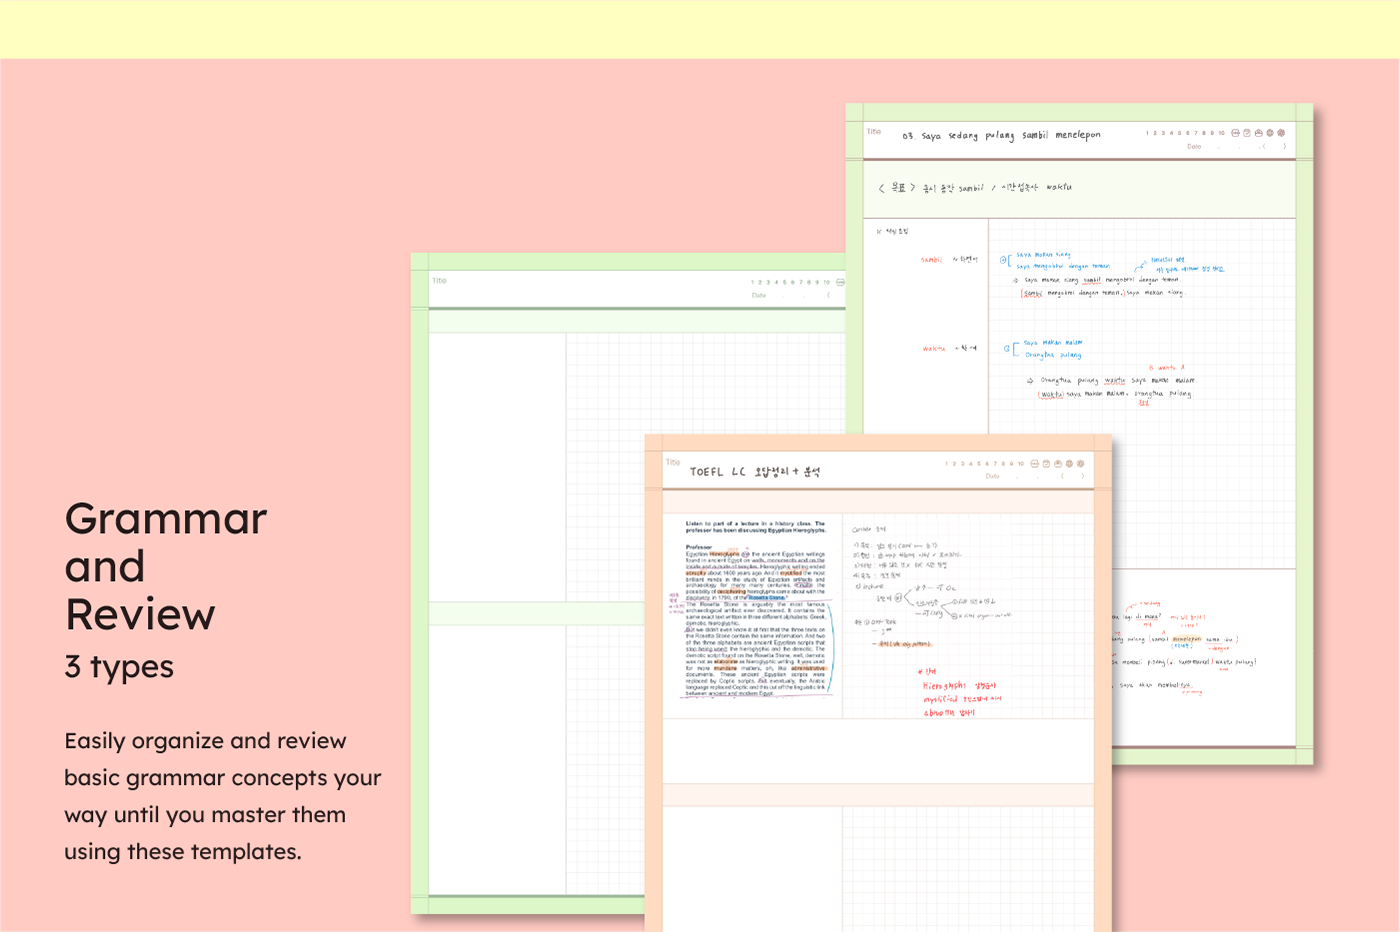Viewport: 1400px width, 932px height.
Task: Select number 5 on blank green template
Action: [x=784, y=283]
